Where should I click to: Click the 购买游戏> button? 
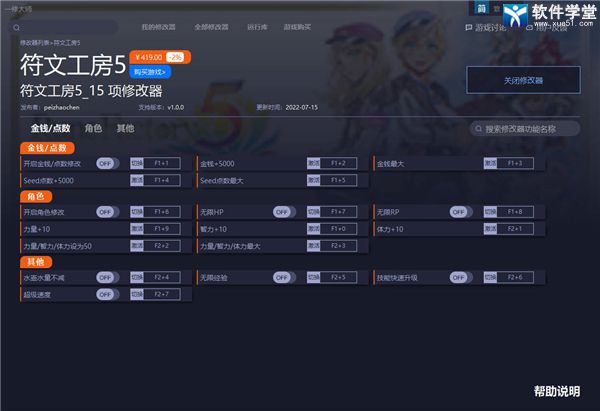[150, 72]
